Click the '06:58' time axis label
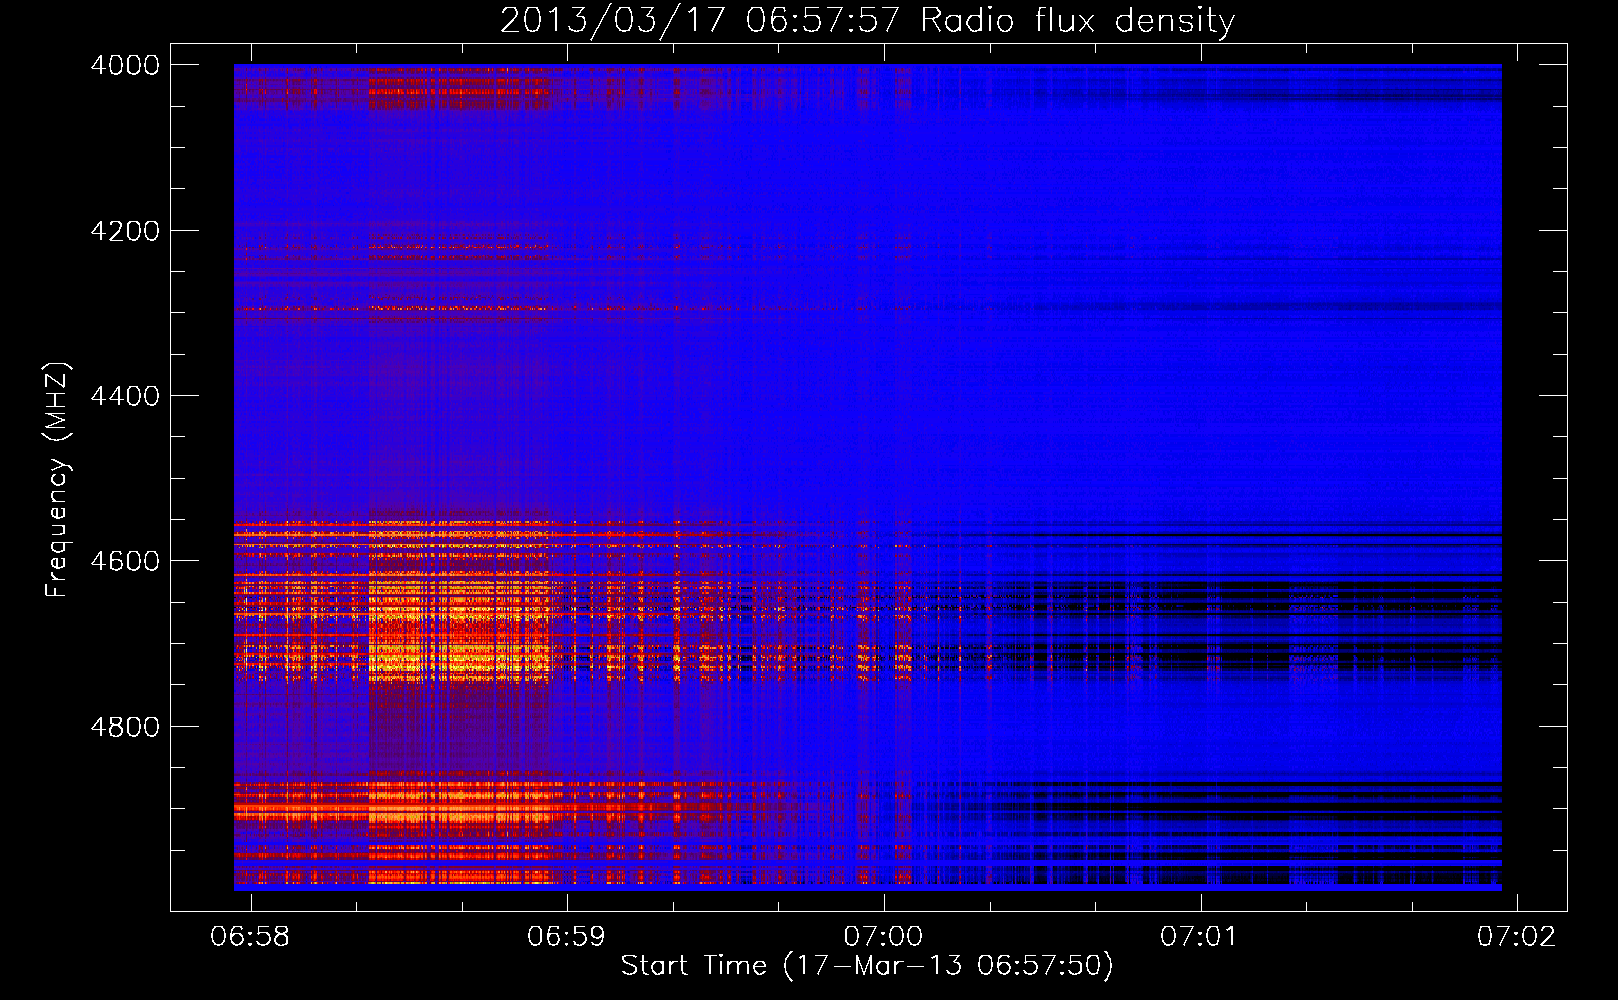Viewport: 1618px width, 1000px height. tap(250, 936)
